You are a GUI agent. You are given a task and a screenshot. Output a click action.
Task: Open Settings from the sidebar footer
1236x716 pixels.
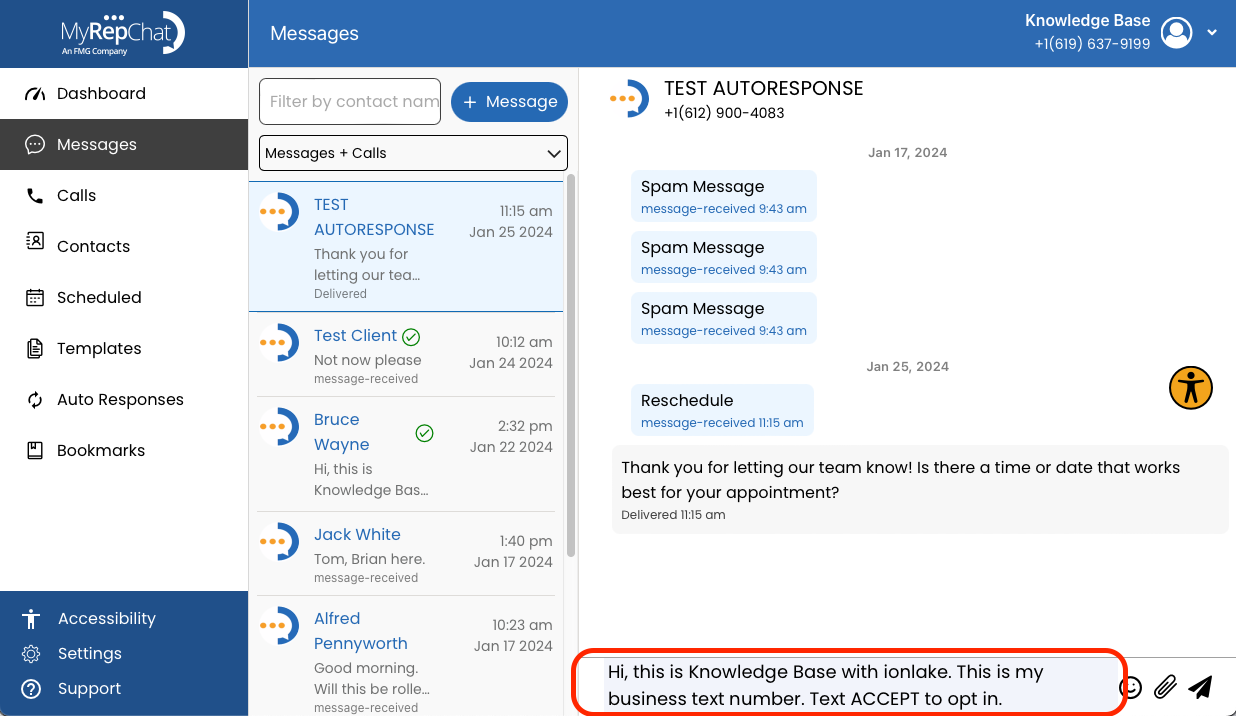(x=90, y=653)
